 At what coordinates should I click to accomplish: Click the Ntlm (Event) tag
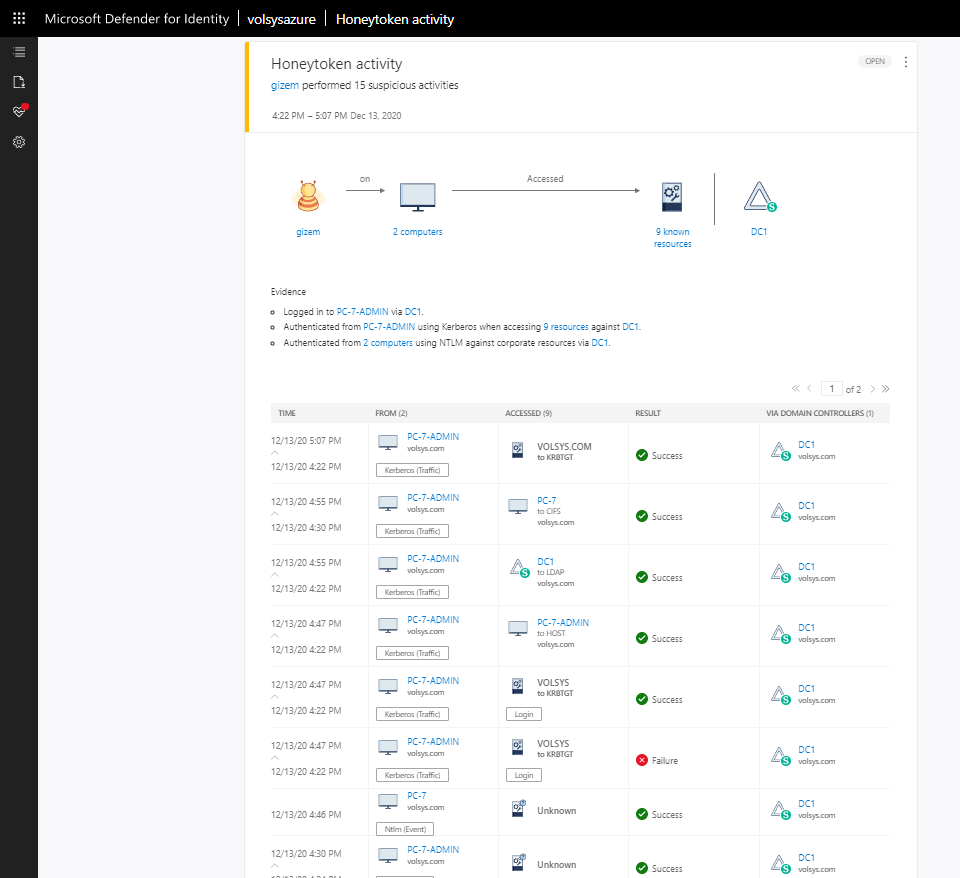(405, 829)
